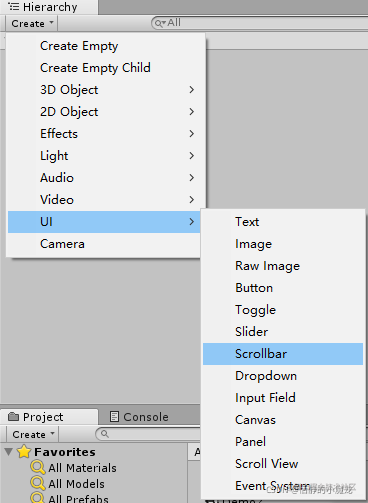Click the Hierarchy panel list icon
This screenshot has height=503, width=368.
(14, 6)
